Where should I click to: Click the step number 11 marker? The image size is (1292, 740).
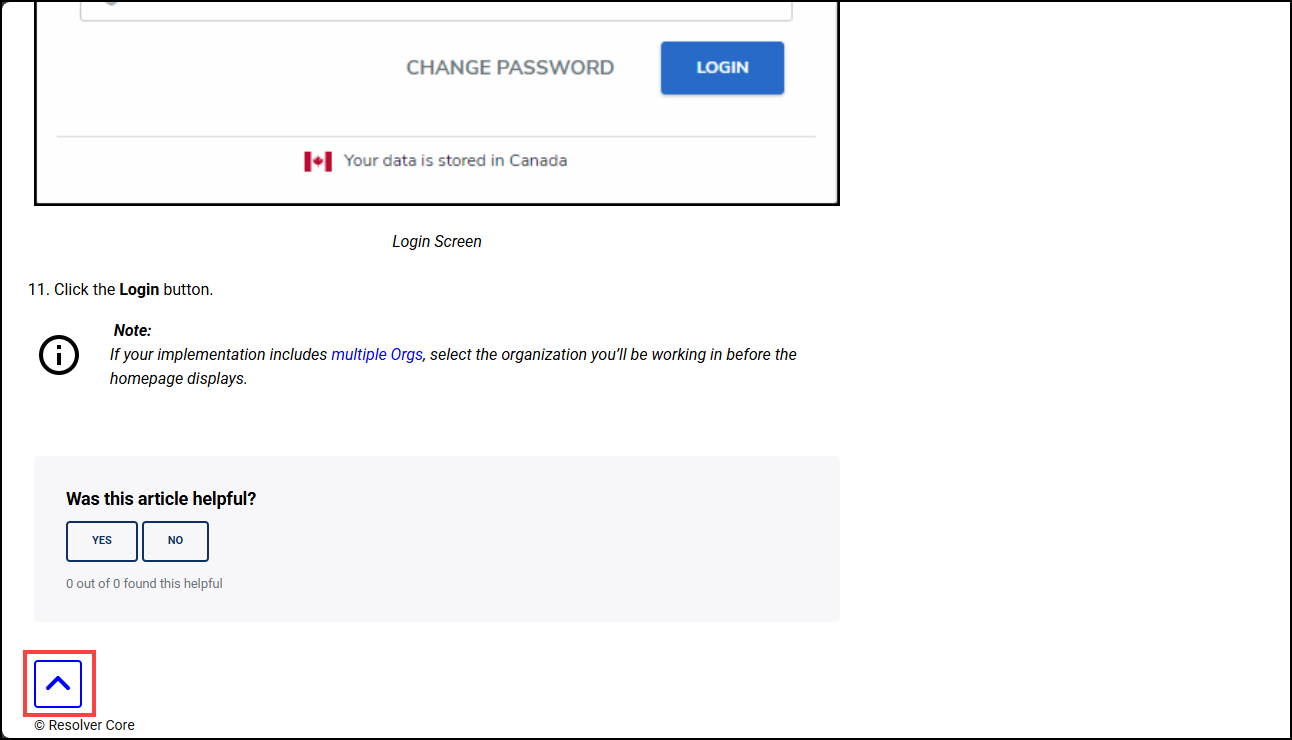(x=38, y=290)
